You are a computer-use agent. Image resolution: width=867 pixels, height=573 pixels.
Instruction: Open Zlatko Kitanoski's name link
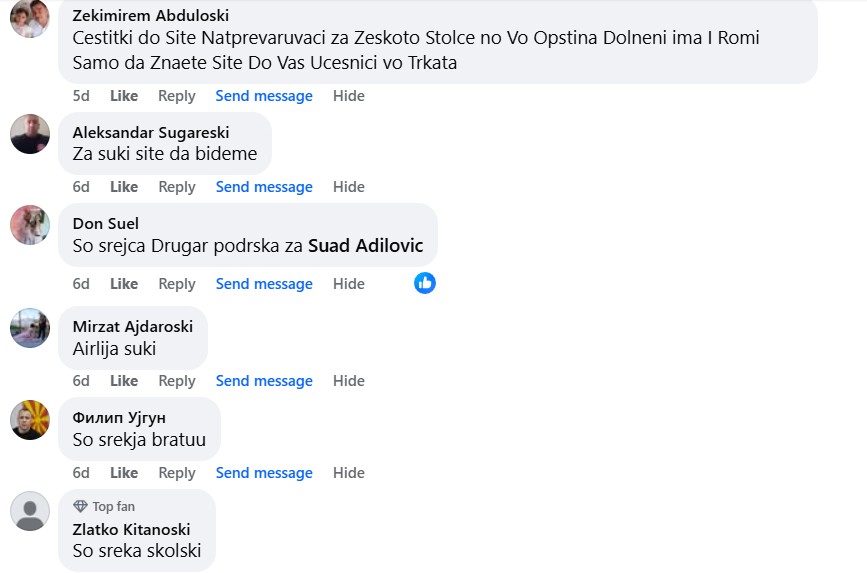(132, 529)
